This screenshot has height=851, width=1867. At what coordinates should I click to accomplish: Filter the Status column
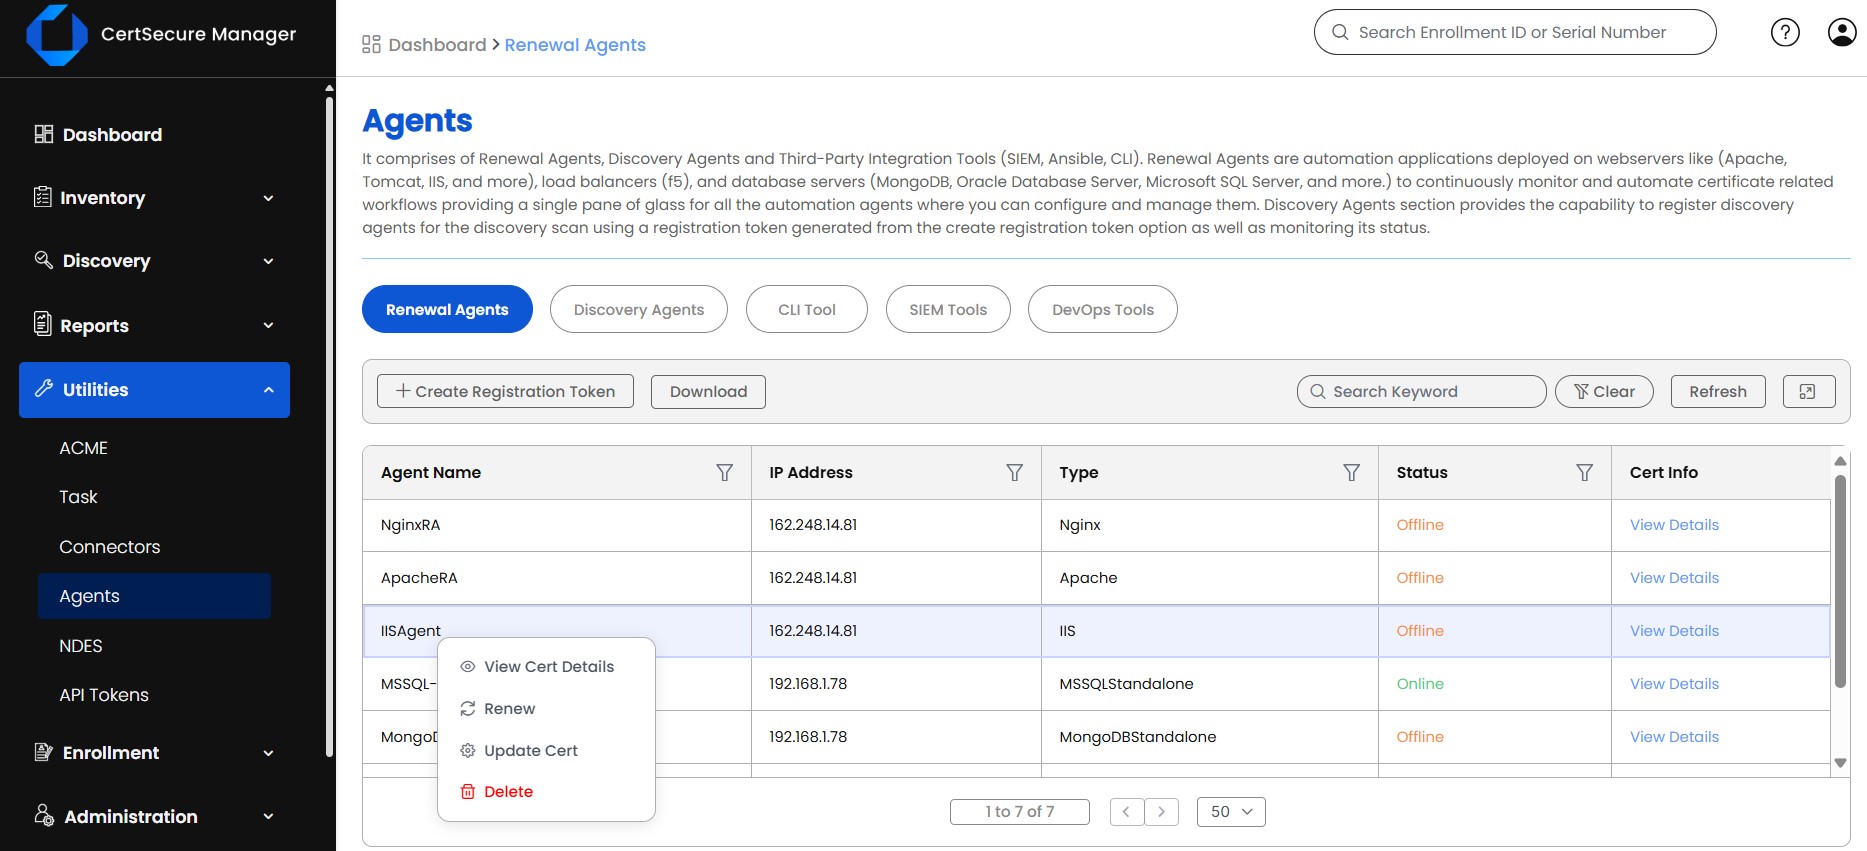(1584, 473)
